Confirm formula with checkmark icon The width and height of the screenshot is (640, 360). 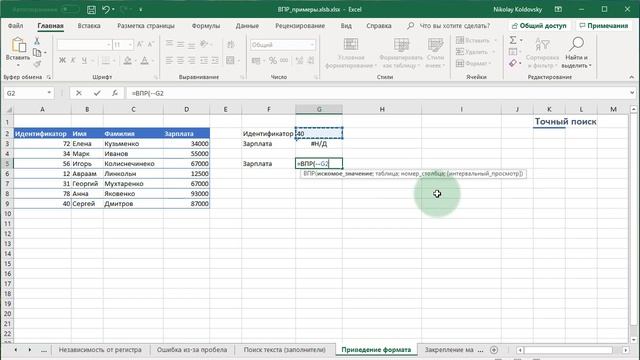(97, 93)
